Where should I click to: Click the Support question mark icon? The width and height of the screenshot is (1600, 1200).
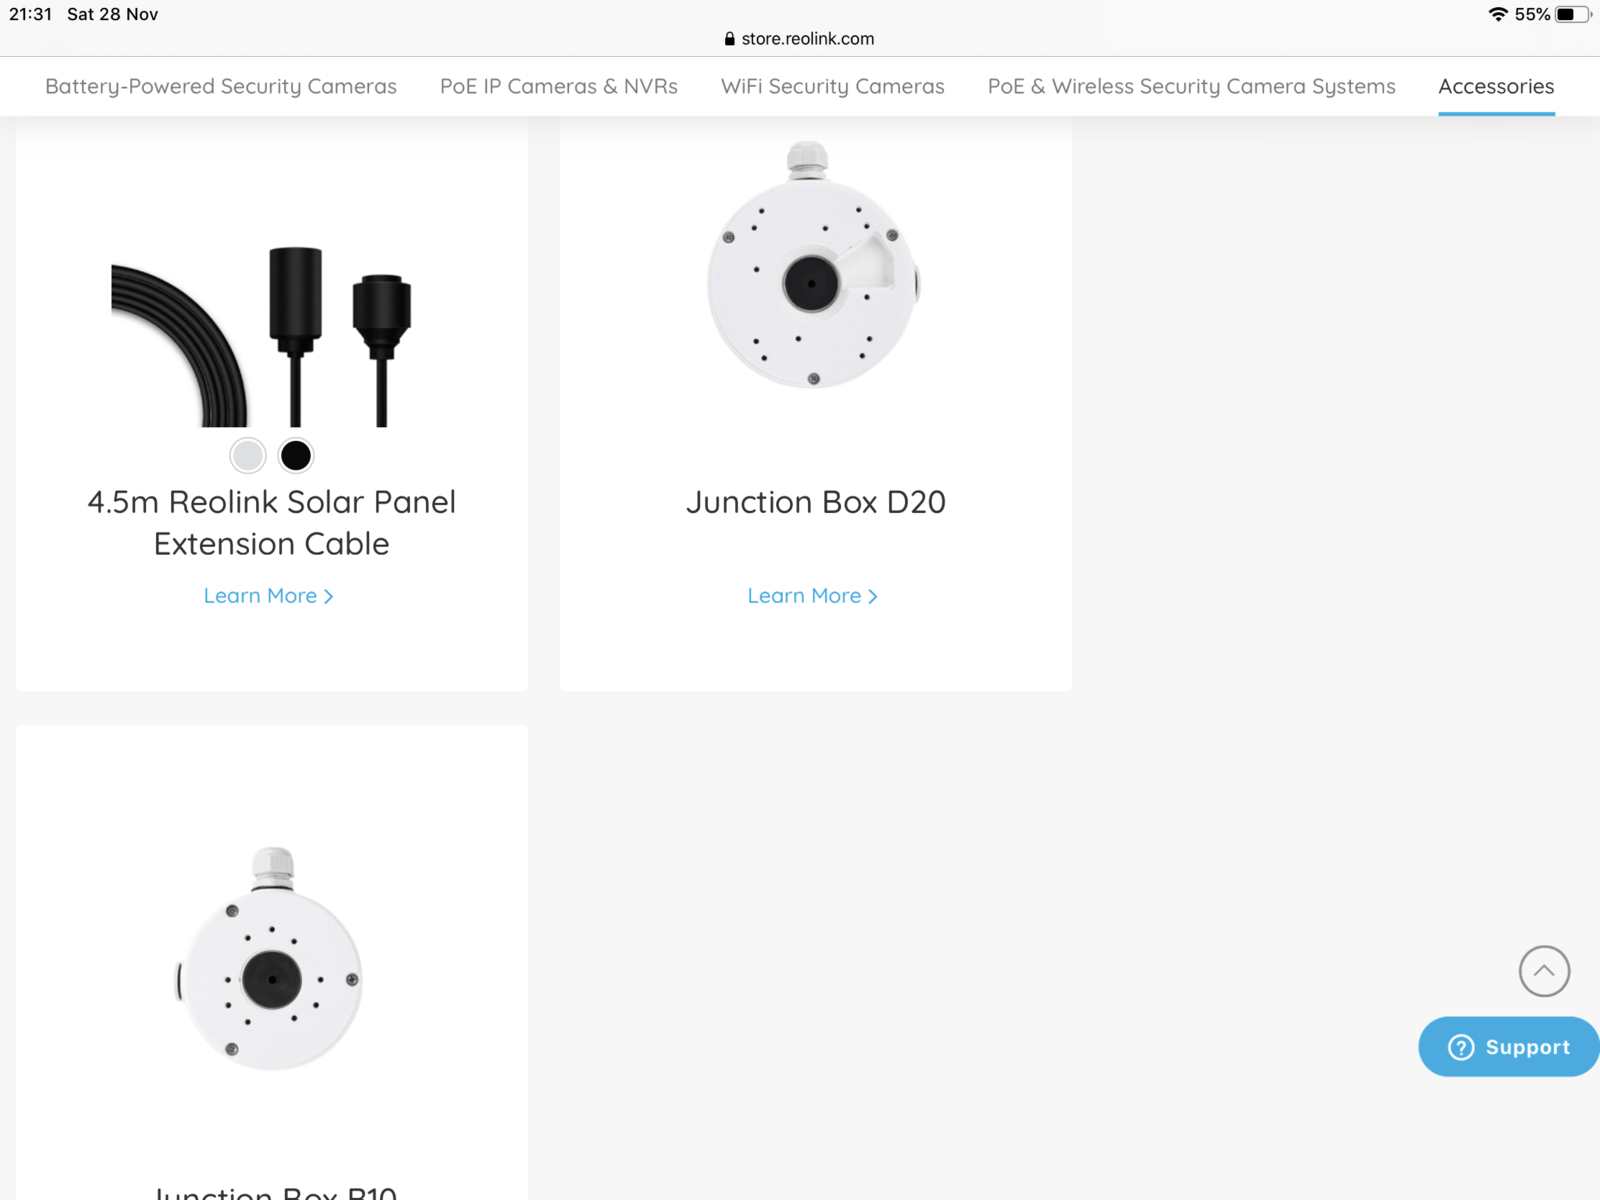[1461, 1047]
